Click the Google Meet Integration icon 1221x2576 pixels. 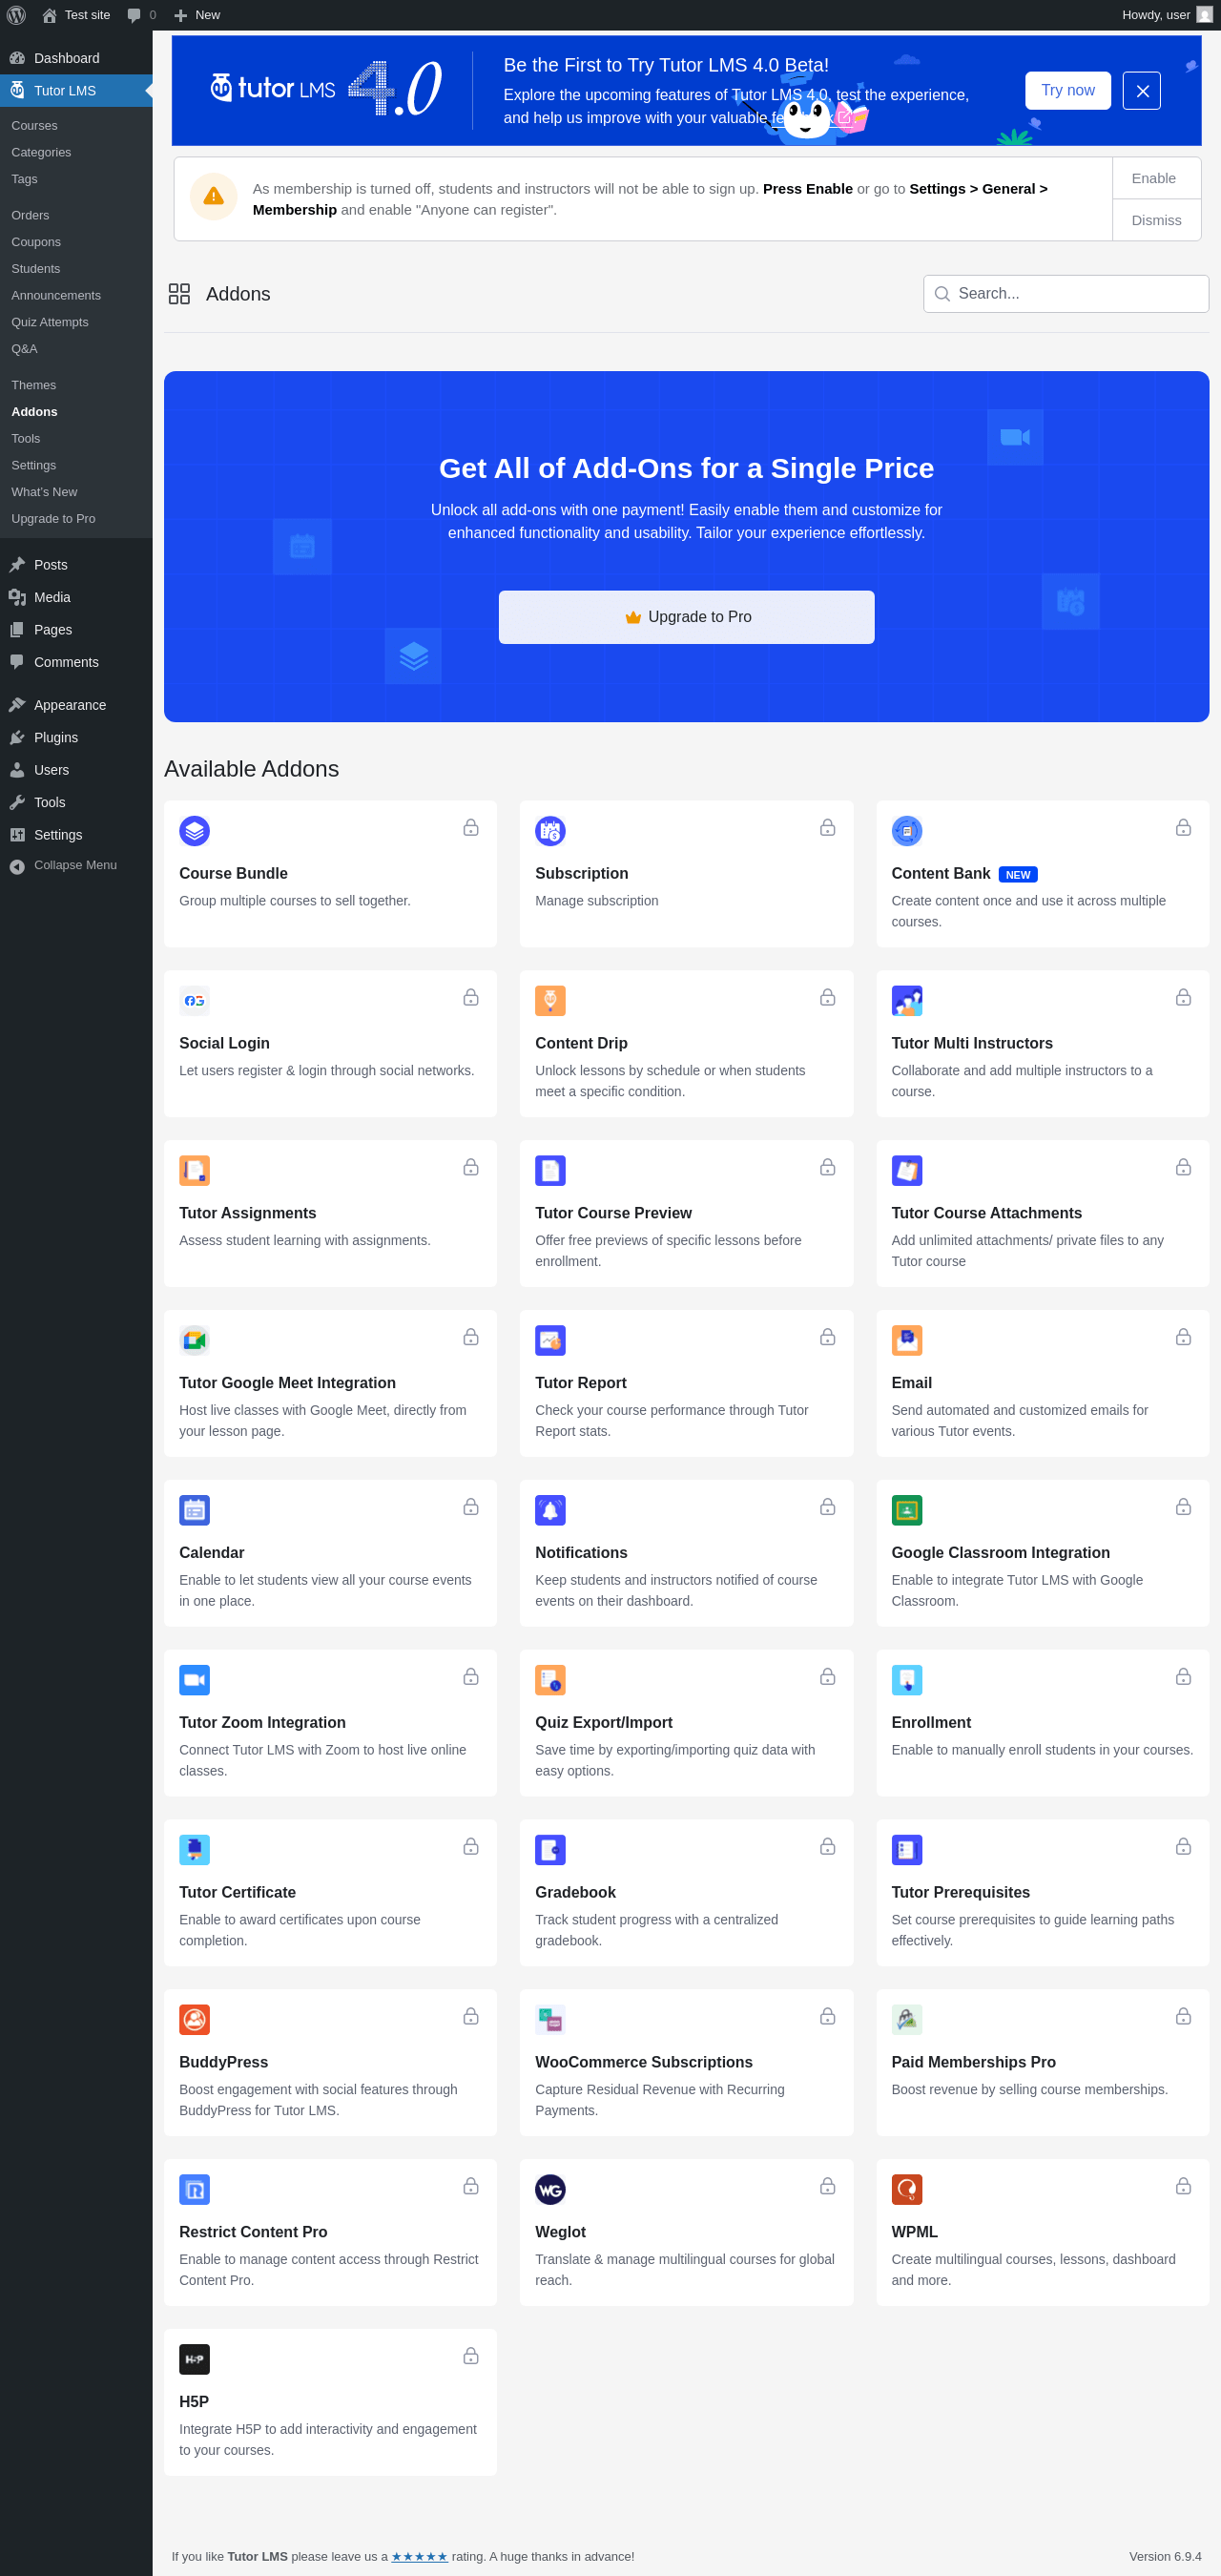pos(194,1340)
